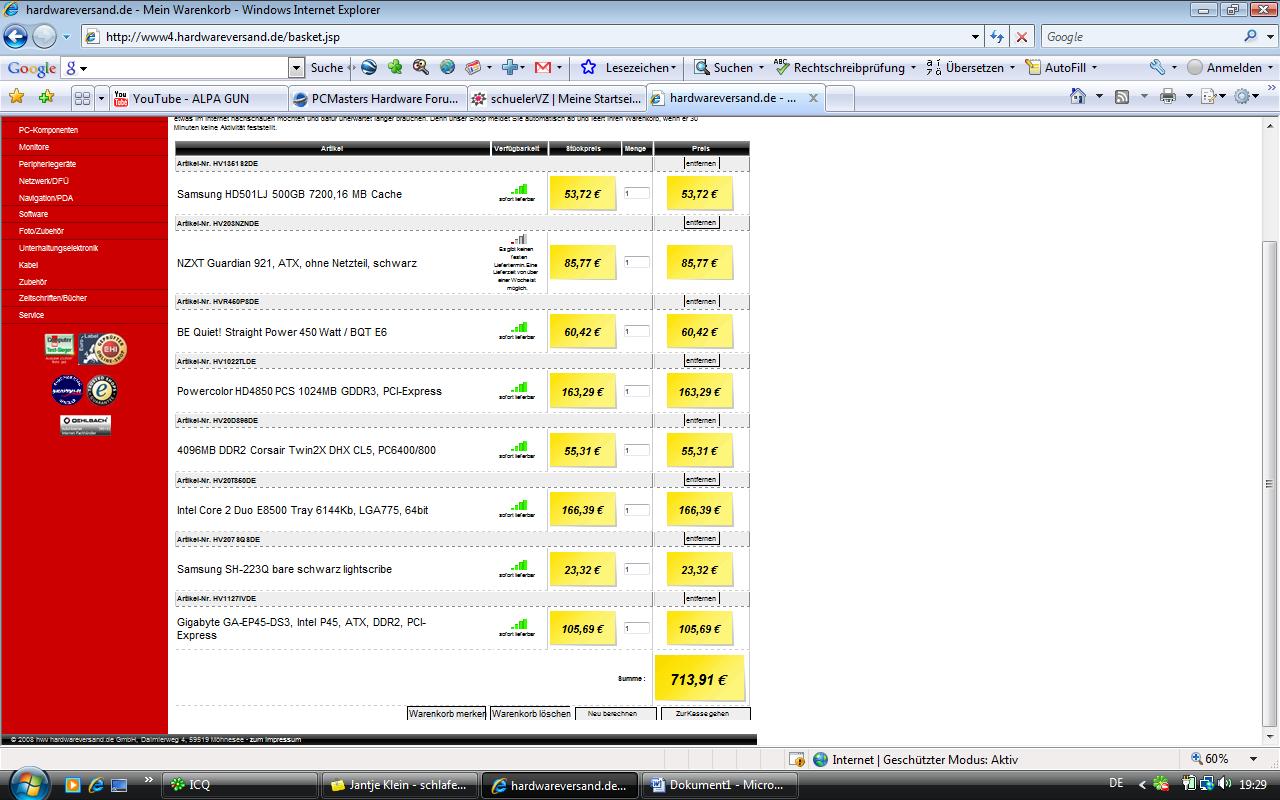1280x800 pixels.
Task: Click the Trusted Shops seal in the sidebar
Action: [x=102, y=390]
